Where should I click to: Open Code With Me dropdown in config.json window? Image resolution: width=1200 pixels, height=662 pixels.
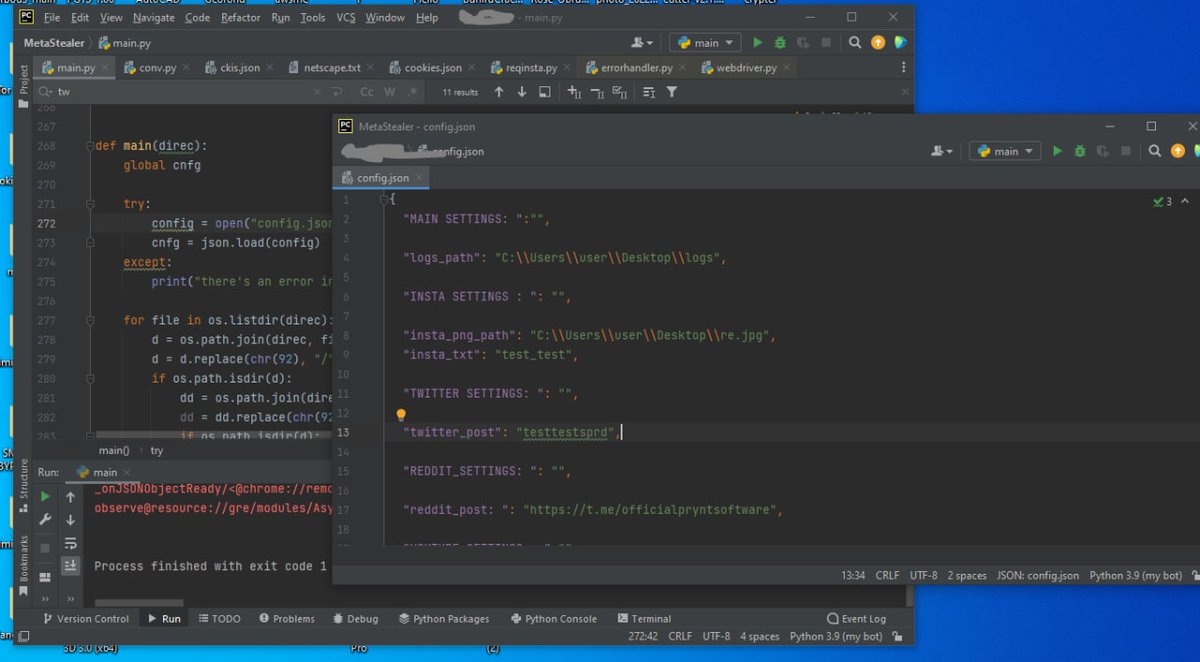(942, 151)
